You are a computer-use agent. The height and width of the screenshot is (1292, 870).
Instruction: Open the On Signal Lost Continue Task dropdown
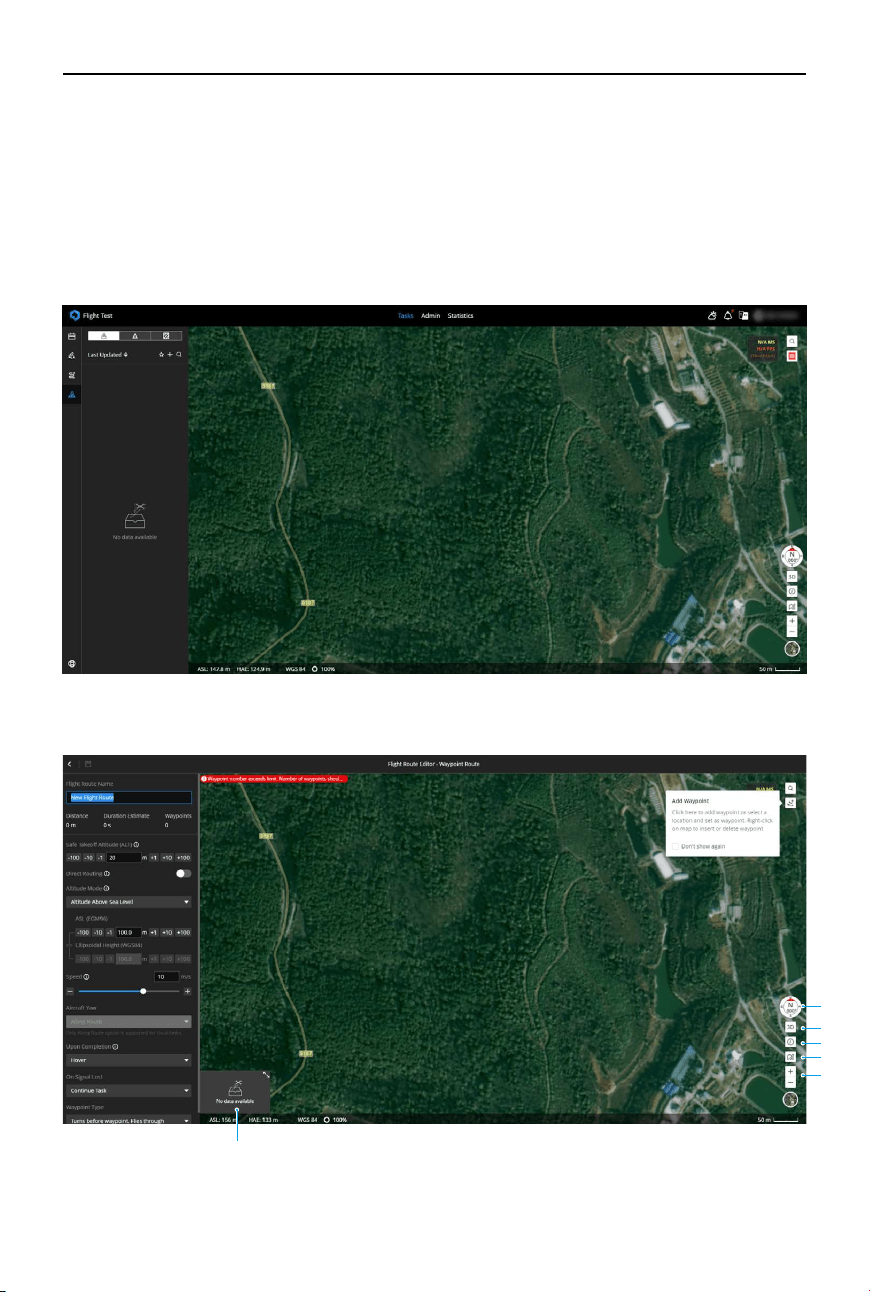tap(128, 1090)
